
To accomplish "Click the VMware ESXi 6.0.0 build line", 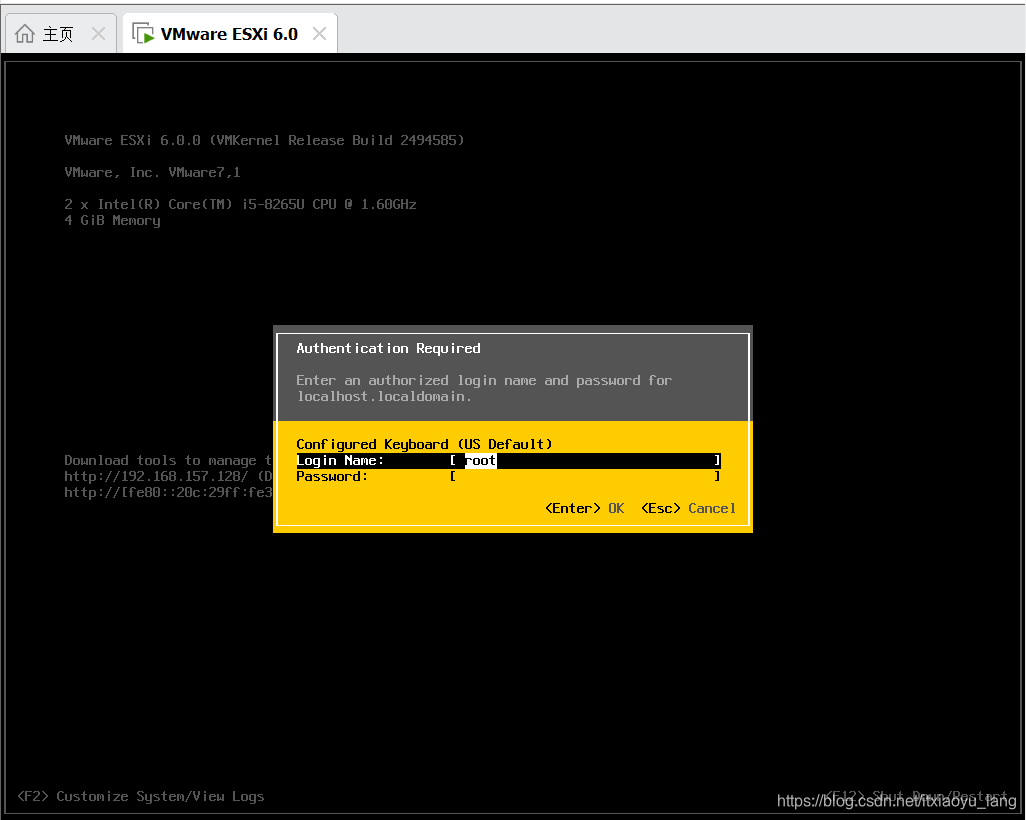I will coord(264,140).
